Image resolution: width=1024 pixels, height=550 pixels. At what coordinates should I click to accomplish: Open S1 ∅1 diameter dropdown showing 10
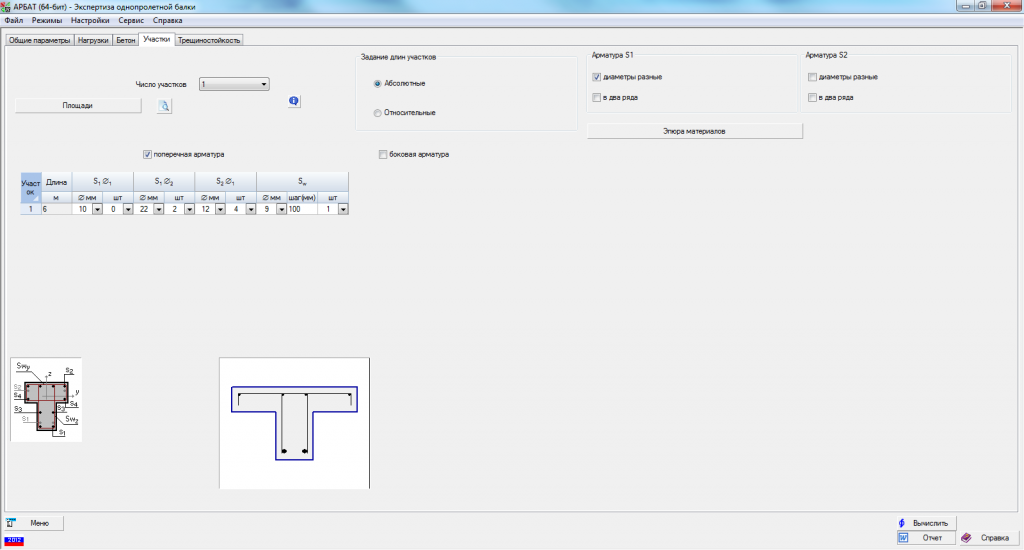tap(97, 209)
